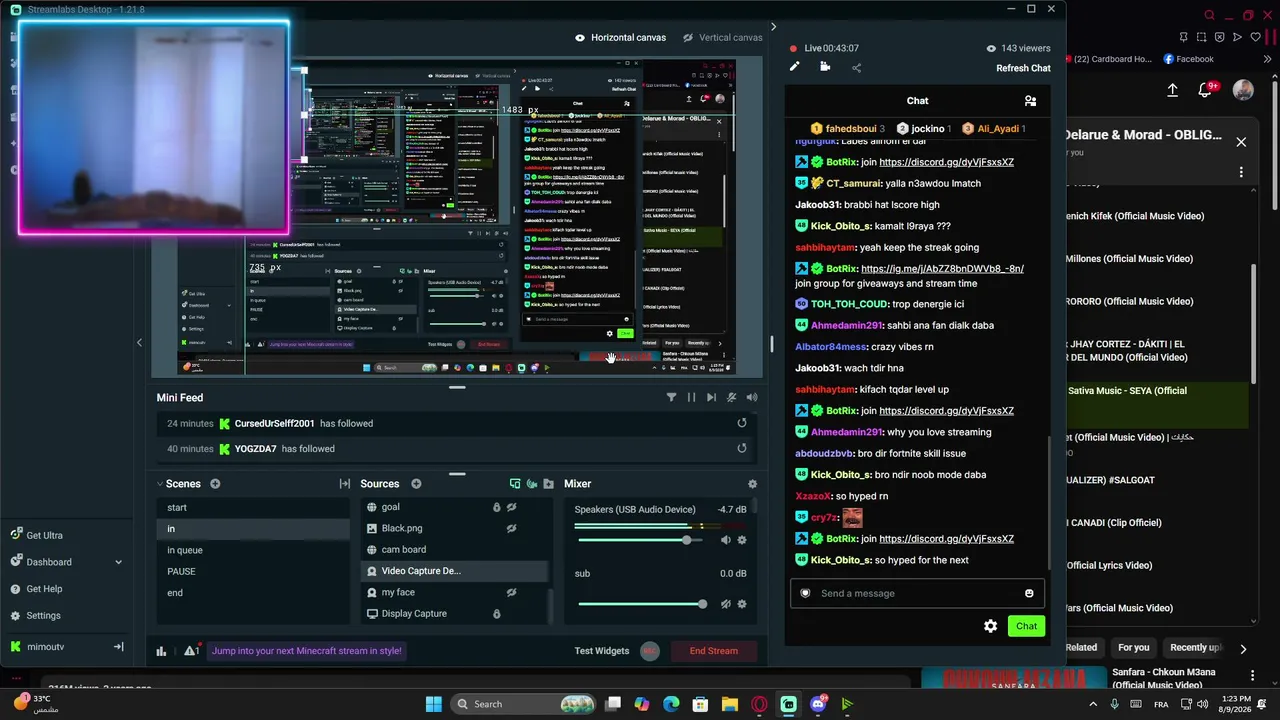The width and height of the screenshot is (1280, 720).
Task: Expand the Dashboard sidebar menu
Action: [118, 562]
